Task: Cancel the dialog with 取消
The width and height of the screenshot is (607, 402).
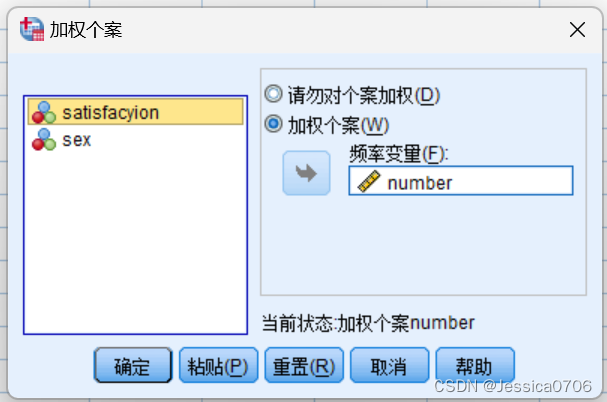Action: 389,365
